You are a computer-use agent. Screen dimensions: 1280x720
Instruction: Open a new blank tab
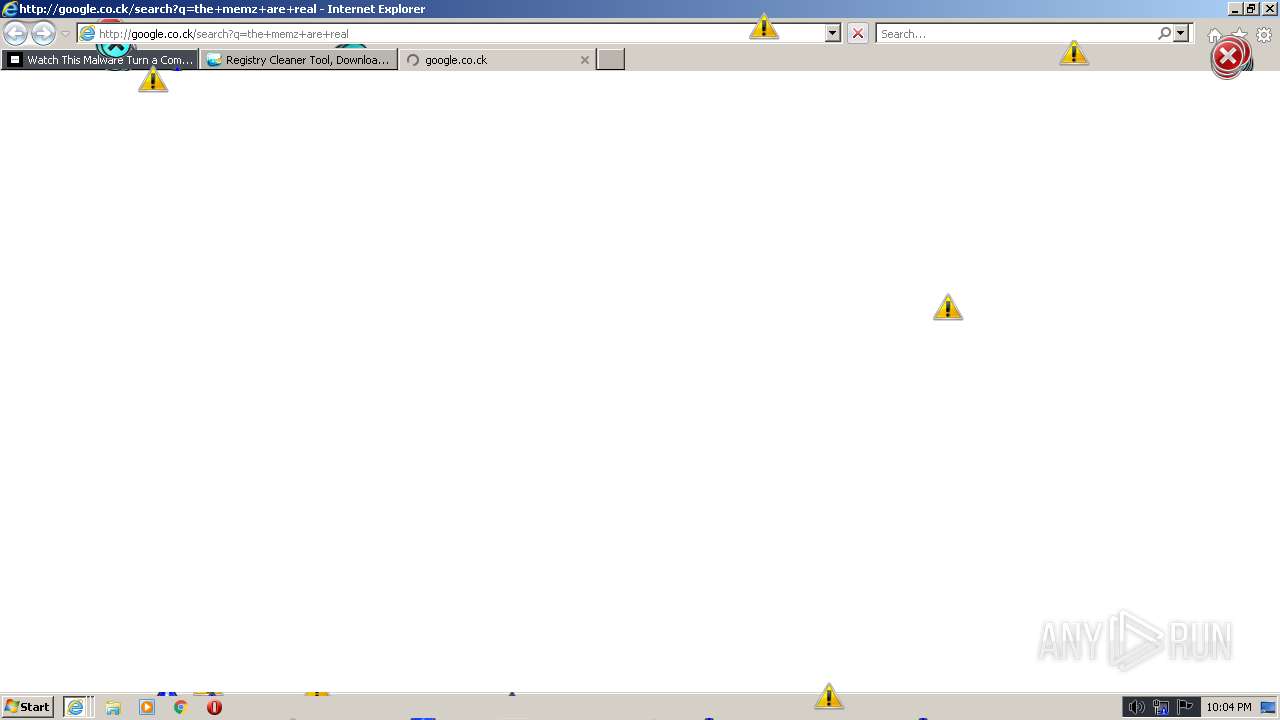tap(611, 60)
